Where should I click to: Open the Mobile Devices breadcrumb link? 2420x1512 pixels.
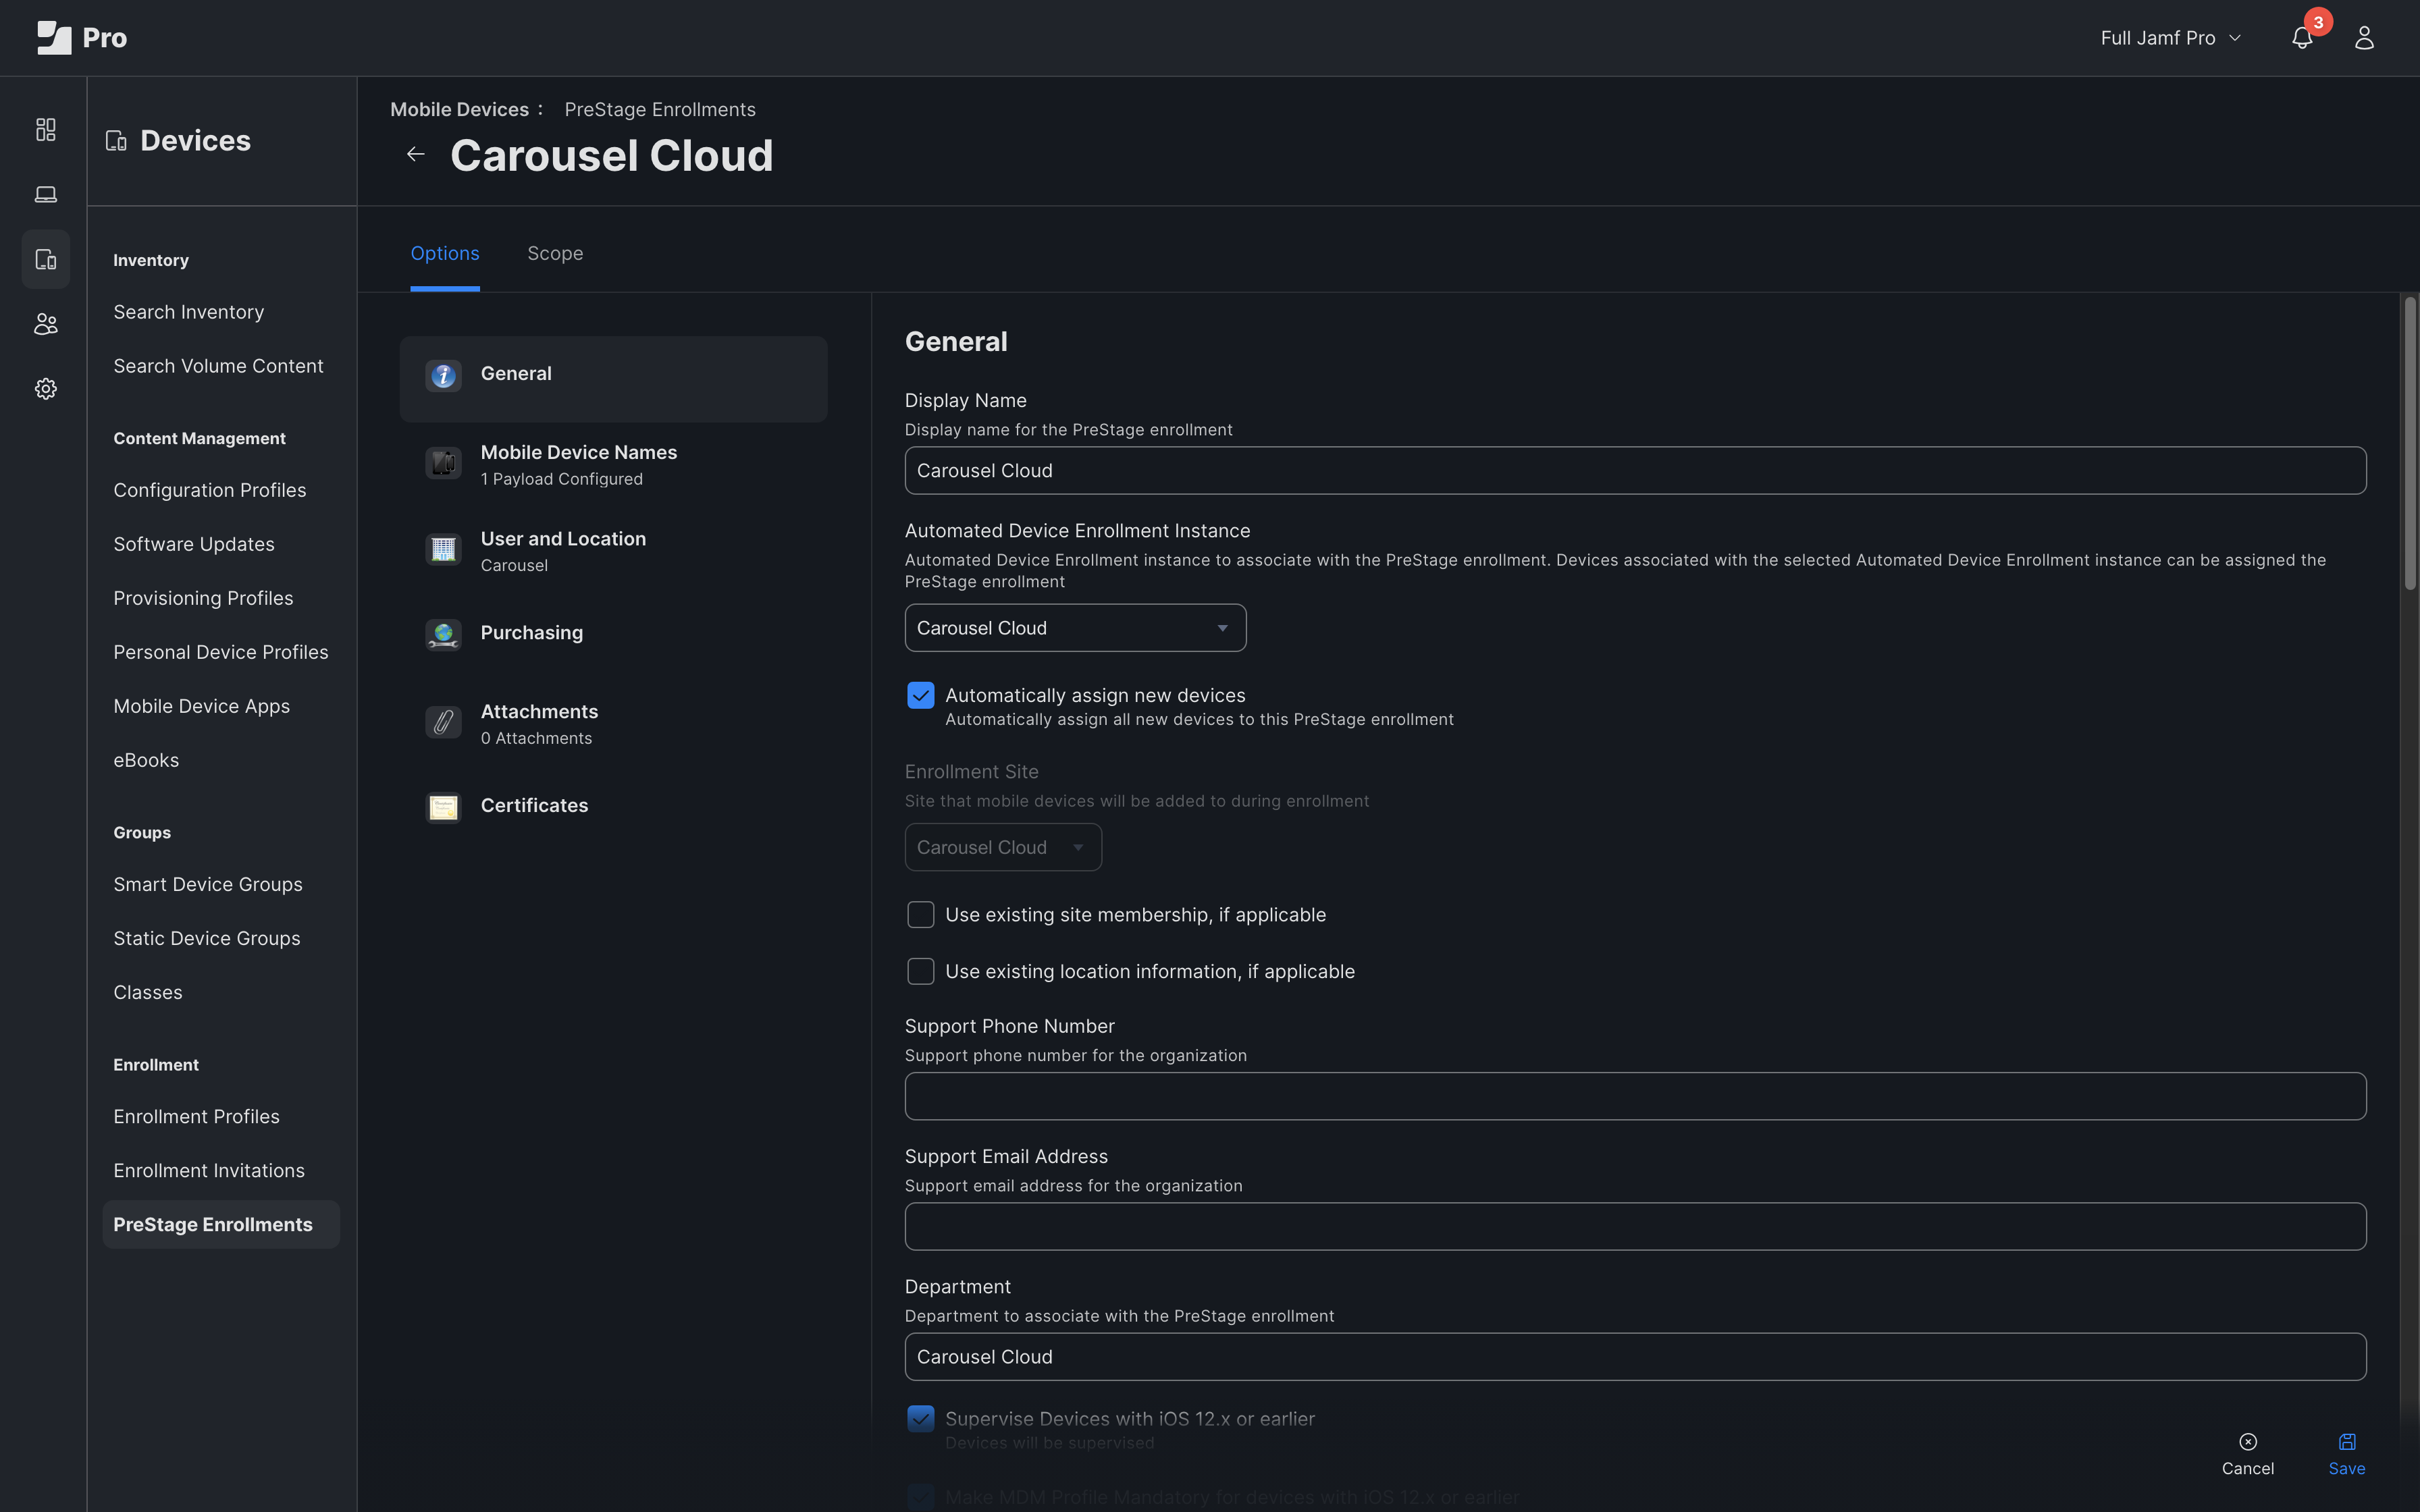pos(459,110)
